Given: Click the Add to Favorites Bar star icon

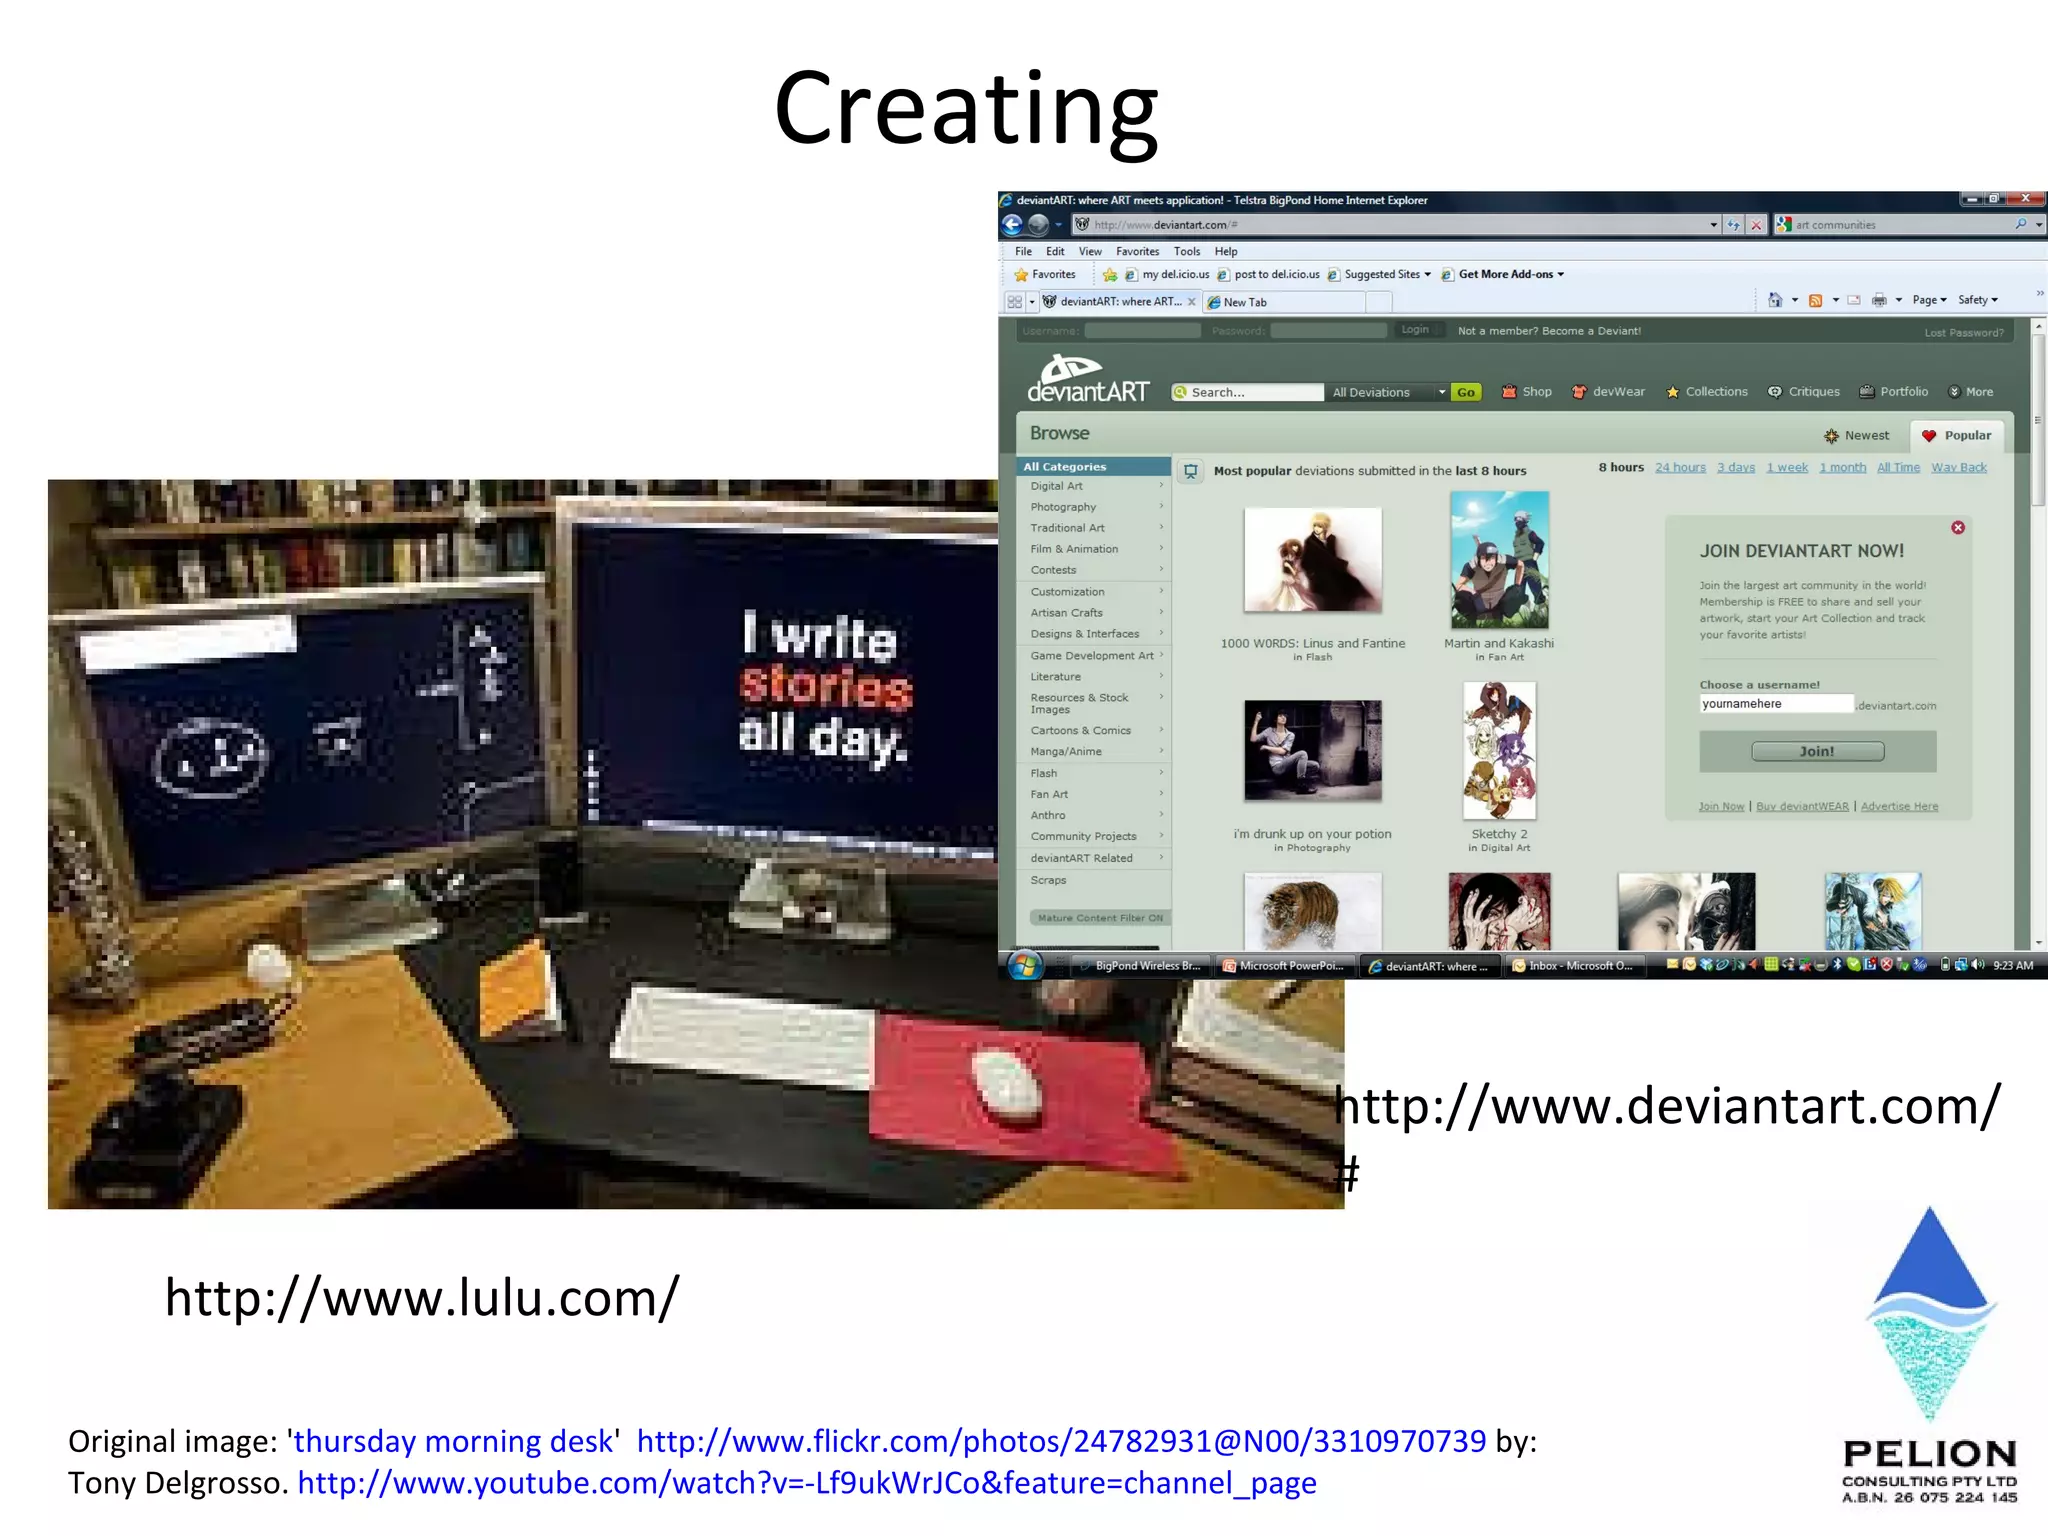Looking at the screenshot, I should 1110,275.
